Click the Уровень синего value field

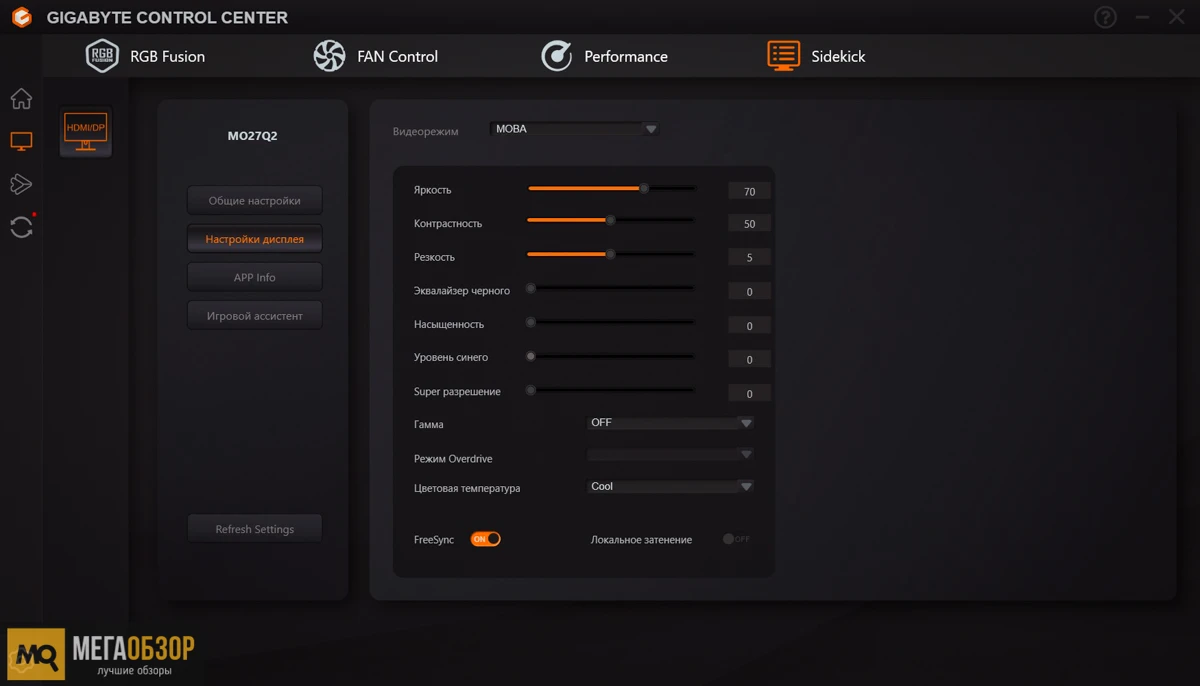(x=749, y=360)
